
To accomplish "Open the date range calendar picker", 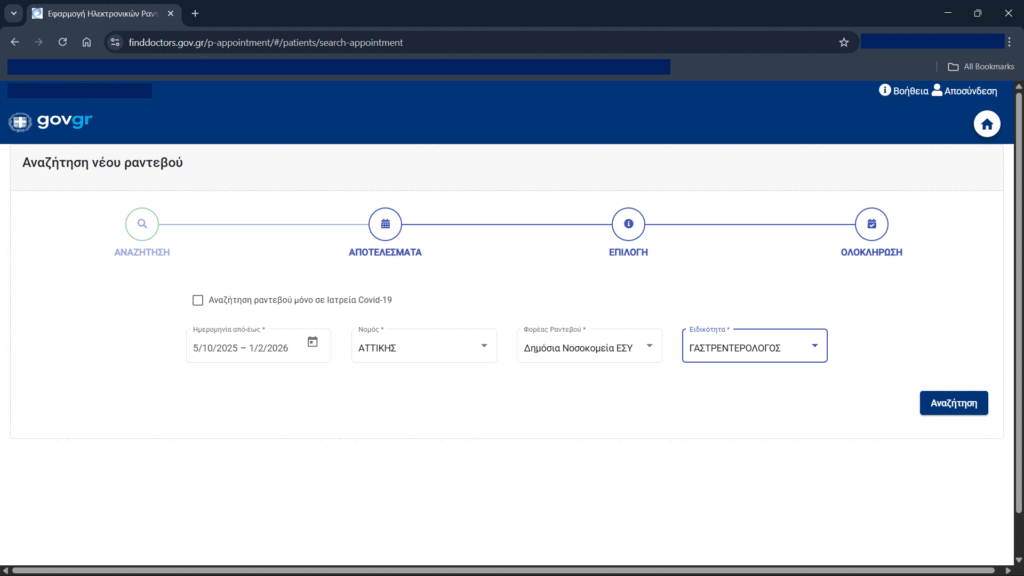I will [312, 342].
